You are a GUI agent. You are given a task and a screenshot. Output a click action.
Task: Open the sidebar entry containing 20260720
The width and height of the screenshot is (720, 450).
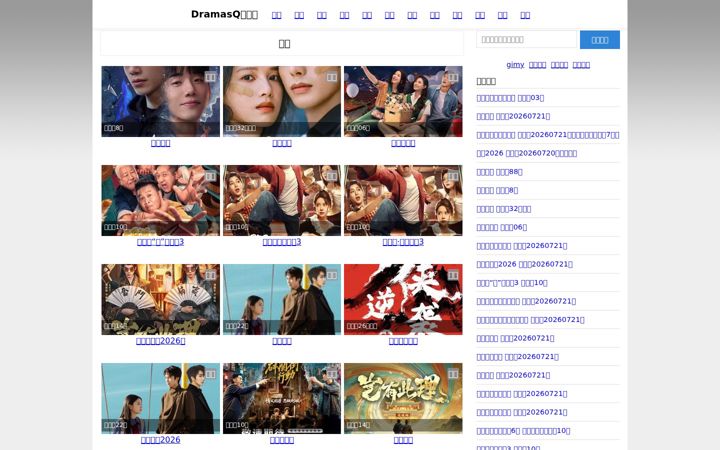[527, 153]
